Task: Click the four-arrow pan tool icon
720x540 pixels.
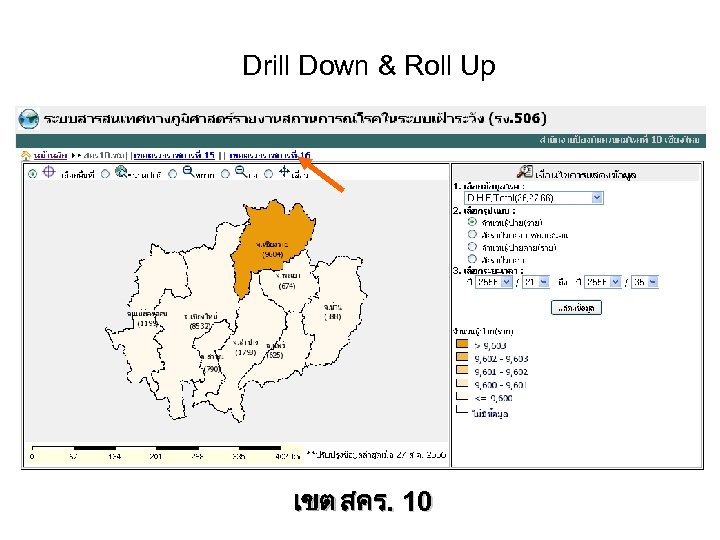Action: point(285,172)
